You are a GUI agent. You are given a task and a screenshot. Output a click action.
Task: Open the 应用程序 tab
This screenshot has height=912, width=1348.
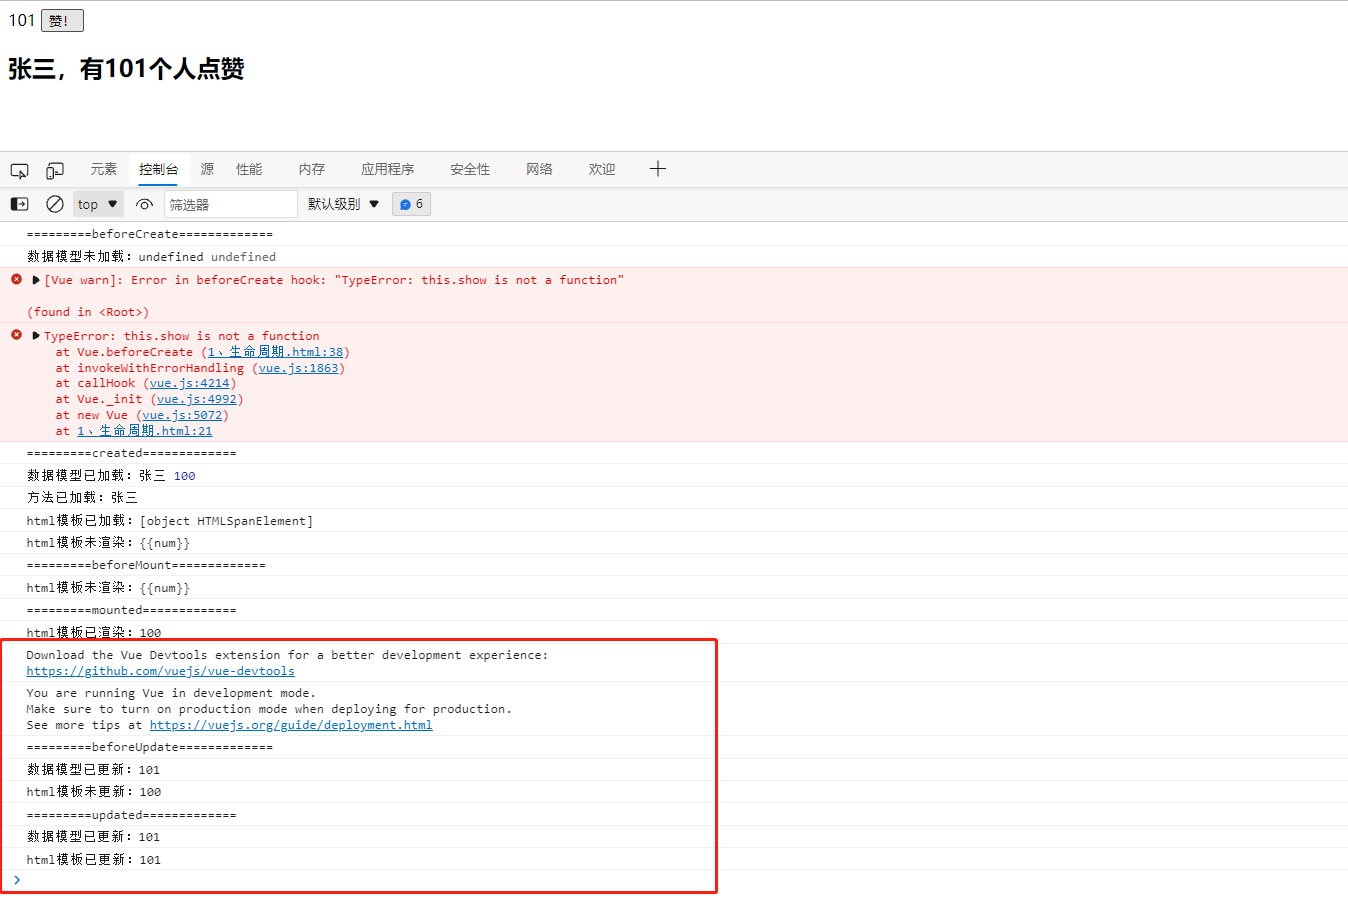[388, 170]
